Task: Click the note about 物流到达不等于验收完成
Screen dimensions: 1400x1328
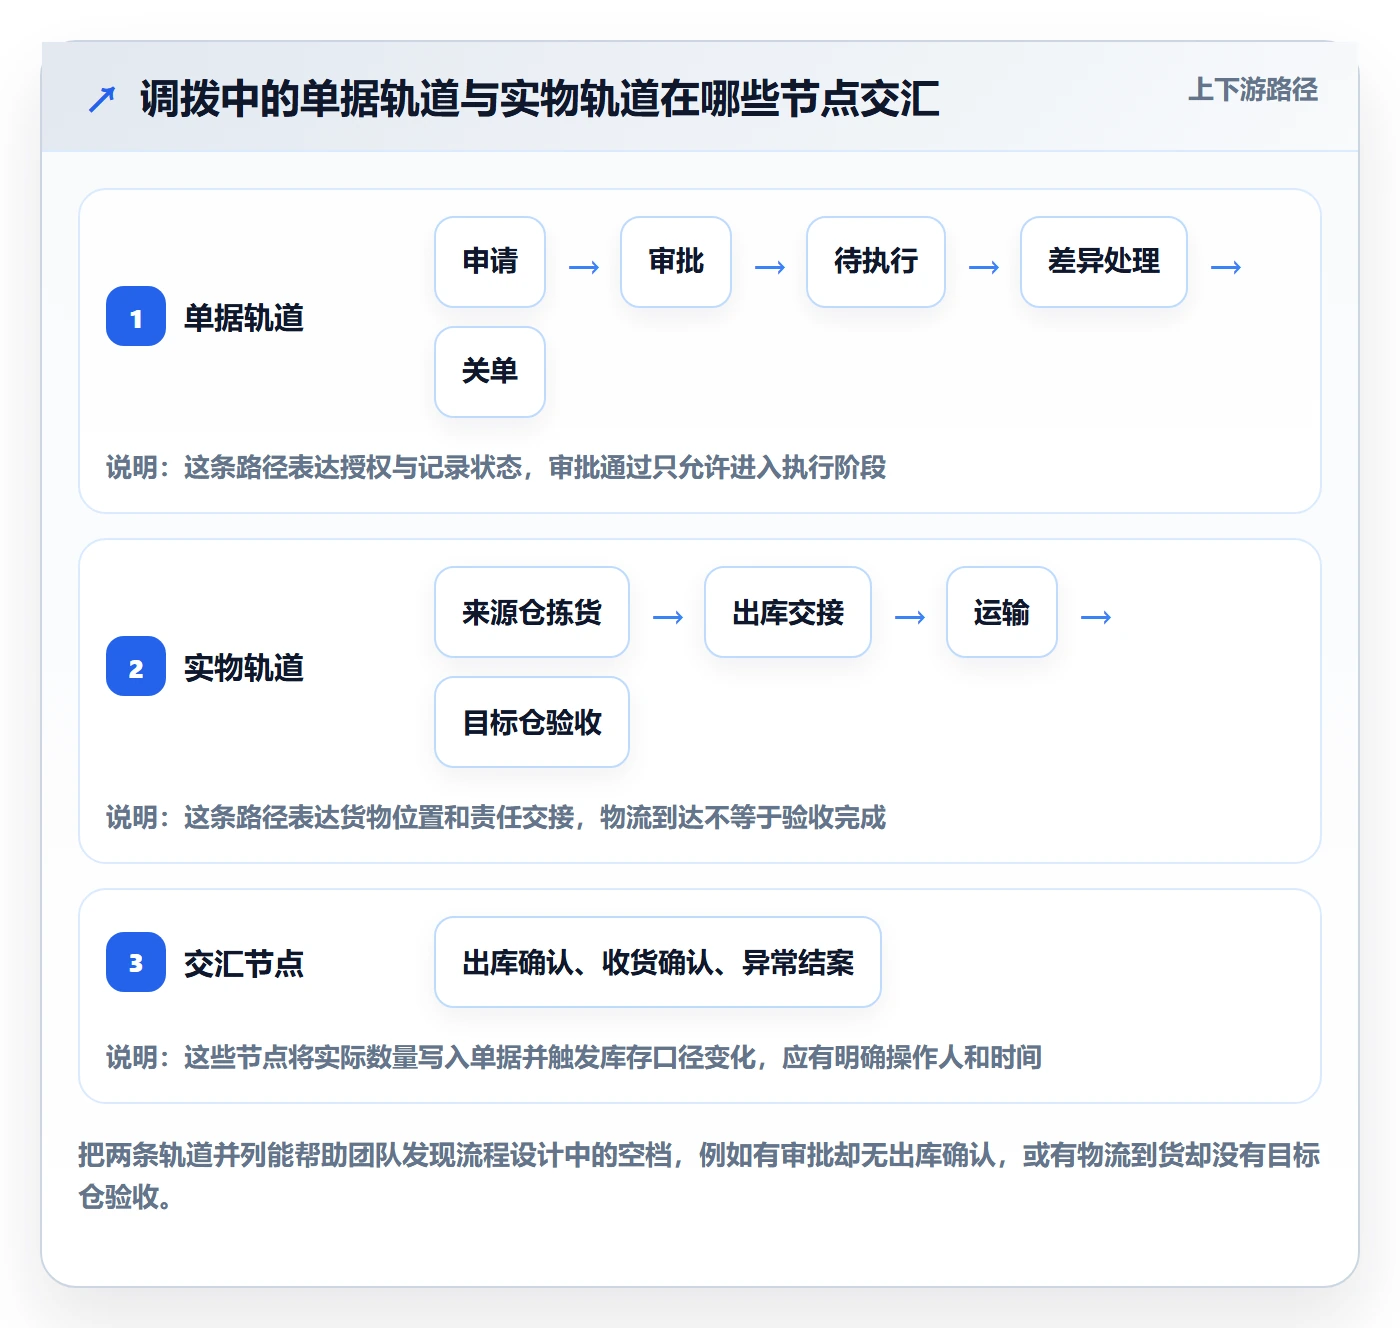Action: tap(496, 817)
